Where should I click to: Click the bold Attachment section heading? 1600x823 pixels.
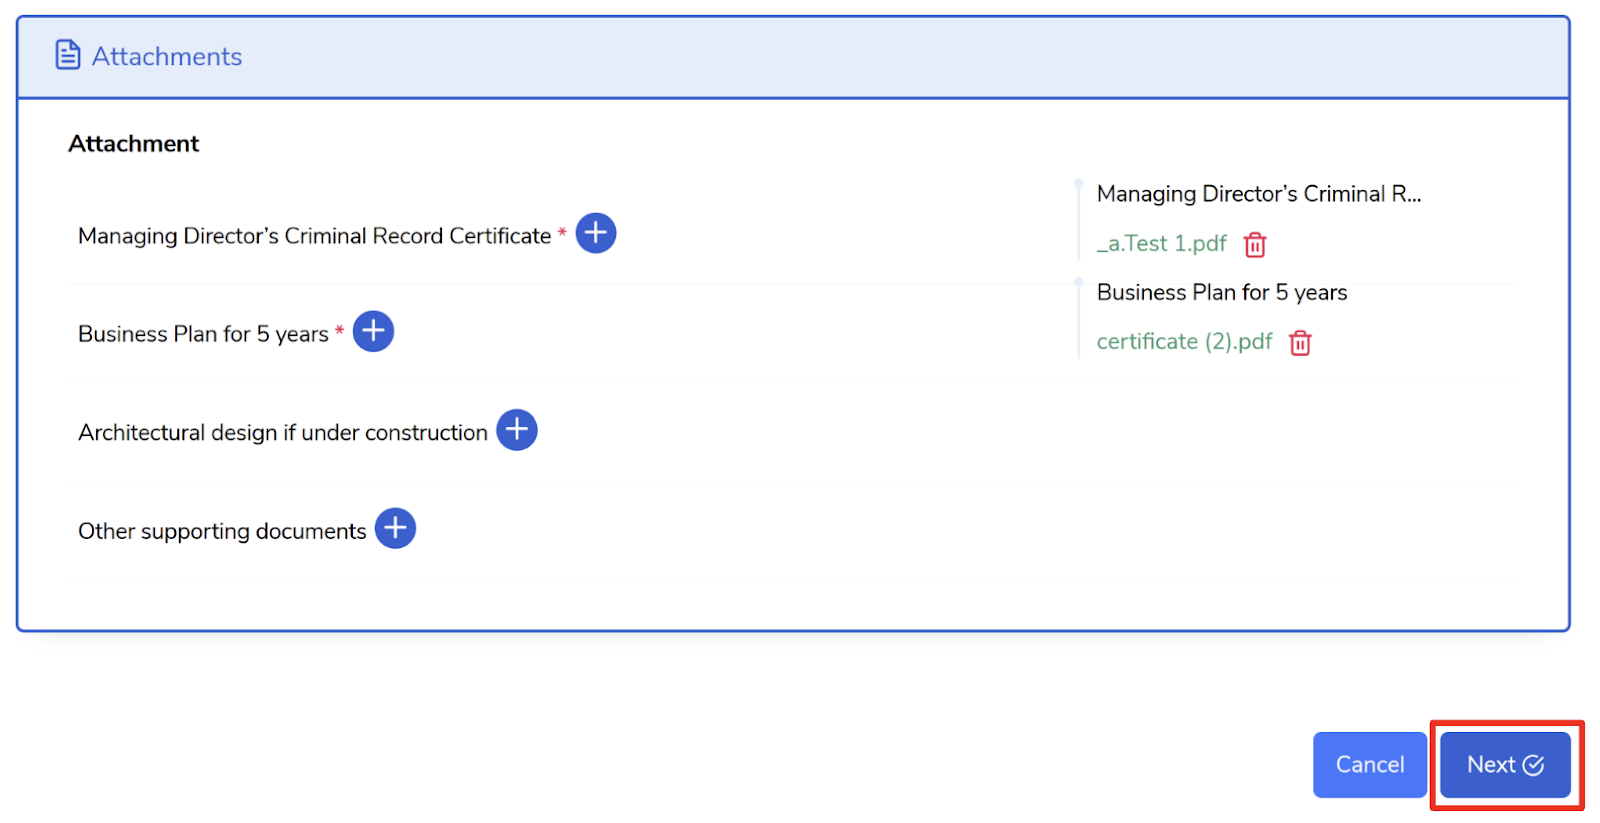click(134, 144)
